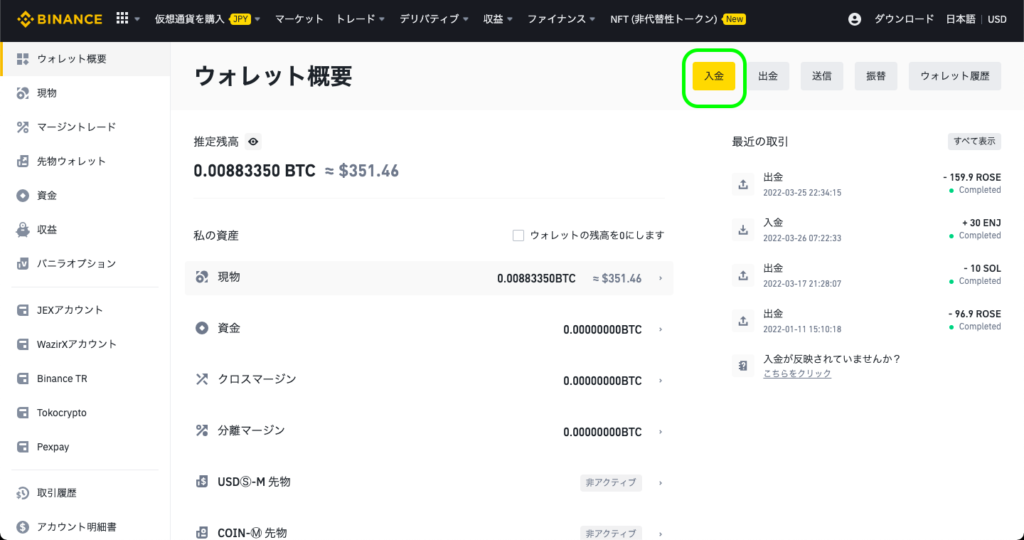The image size is (1024, 540).
Task: Open the トレード dropdown menu
Action: 360,19
